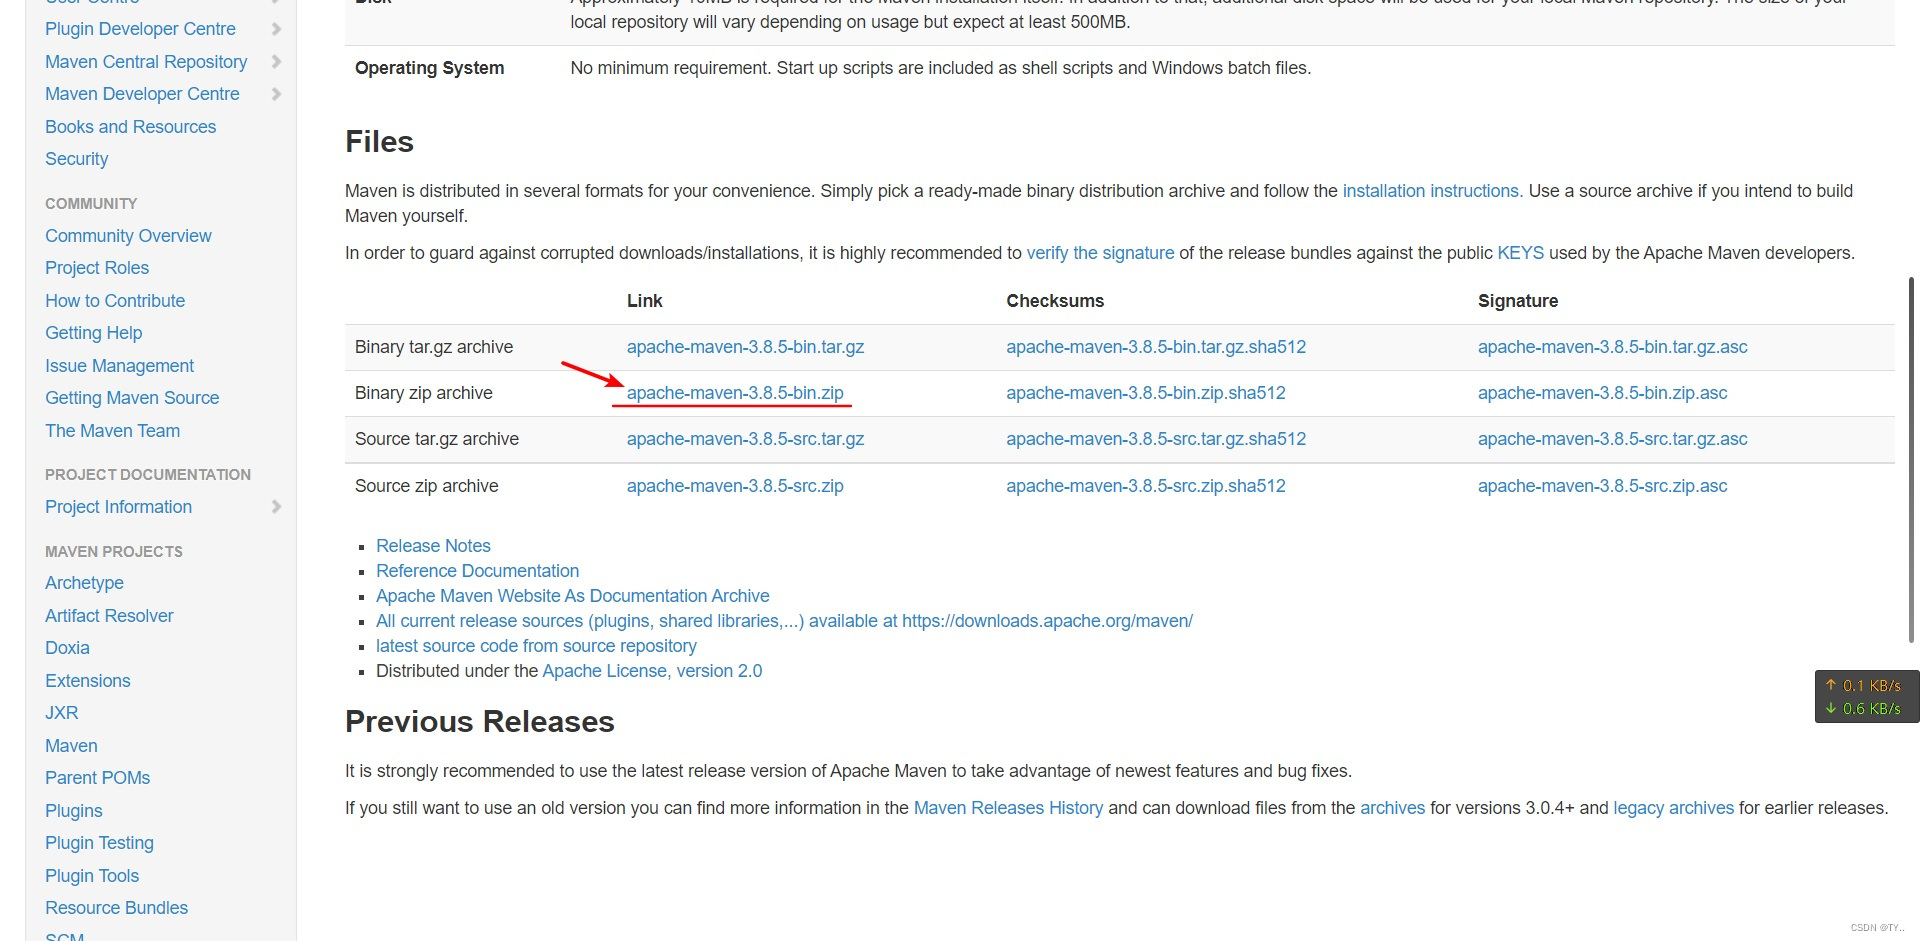The height and width of the screenshot is (941, 1920).
Task: Open the Extensions project link
Action: point(87,681)
